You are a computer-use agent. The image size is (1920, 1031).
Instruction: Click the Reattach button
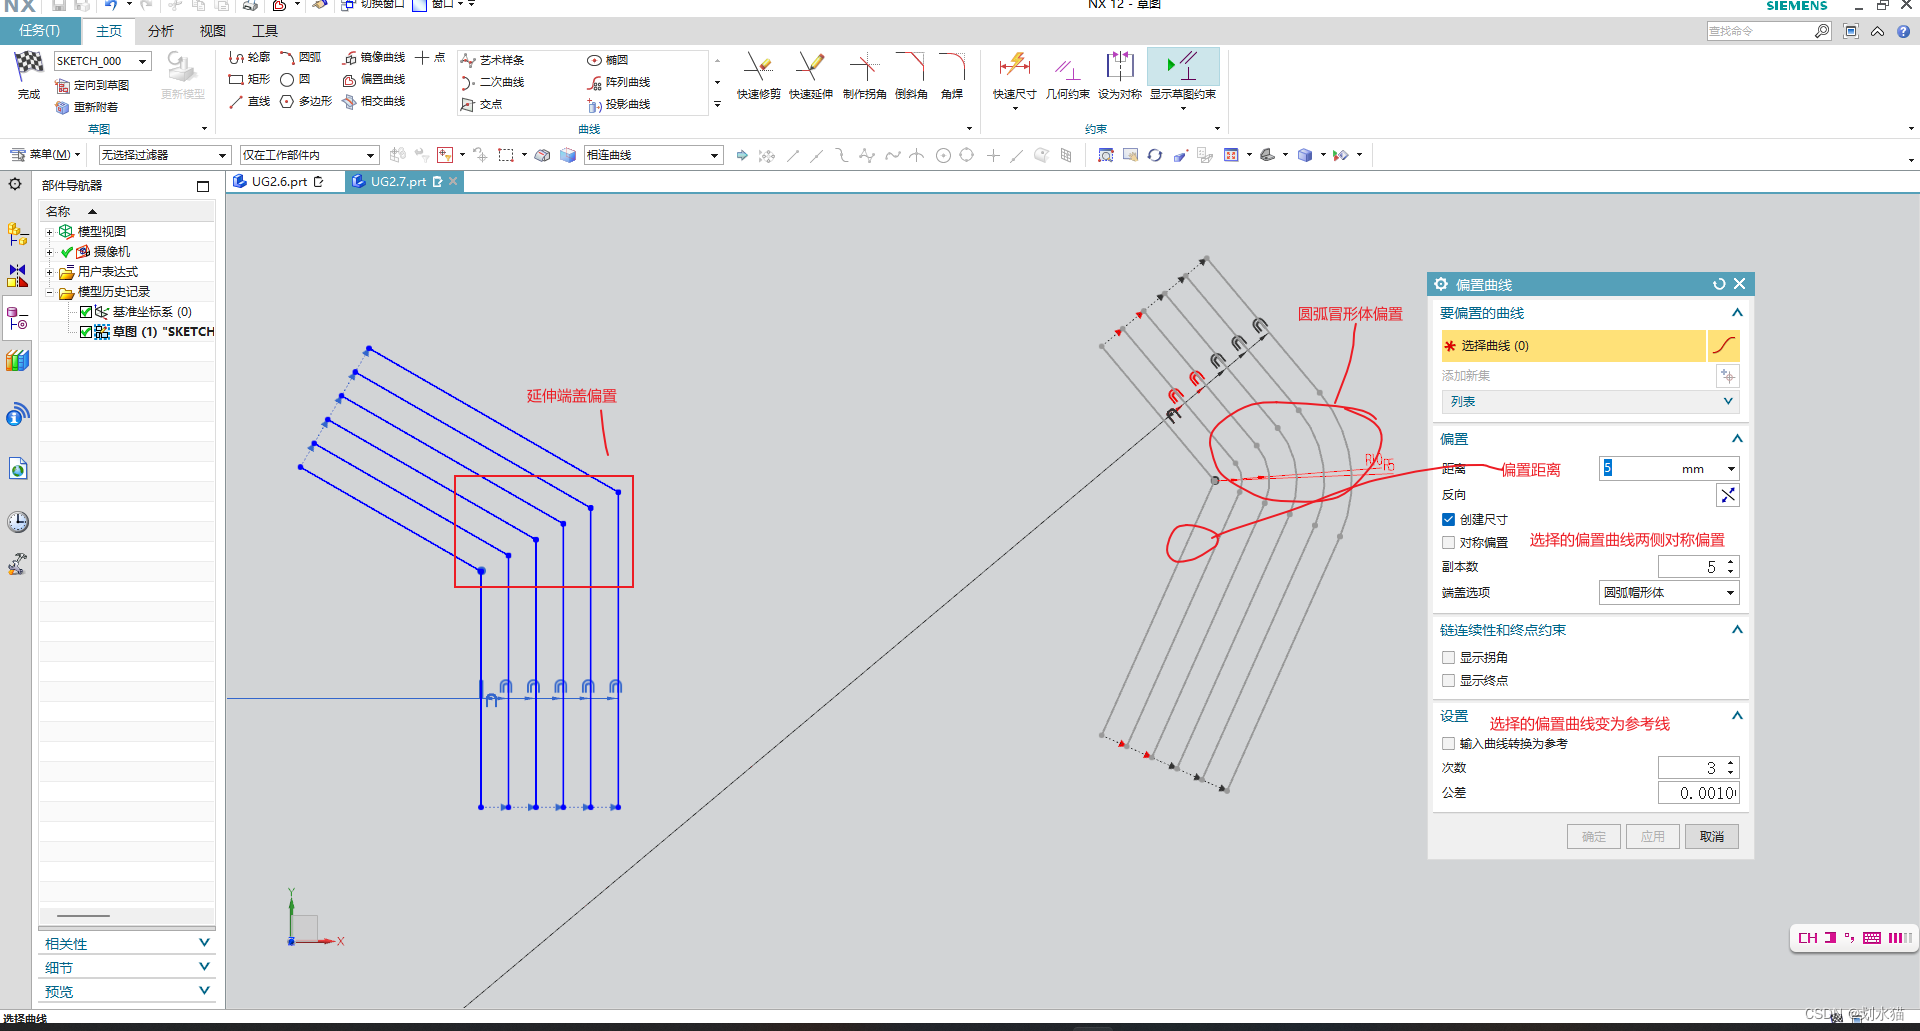click(x=88, y=107)
